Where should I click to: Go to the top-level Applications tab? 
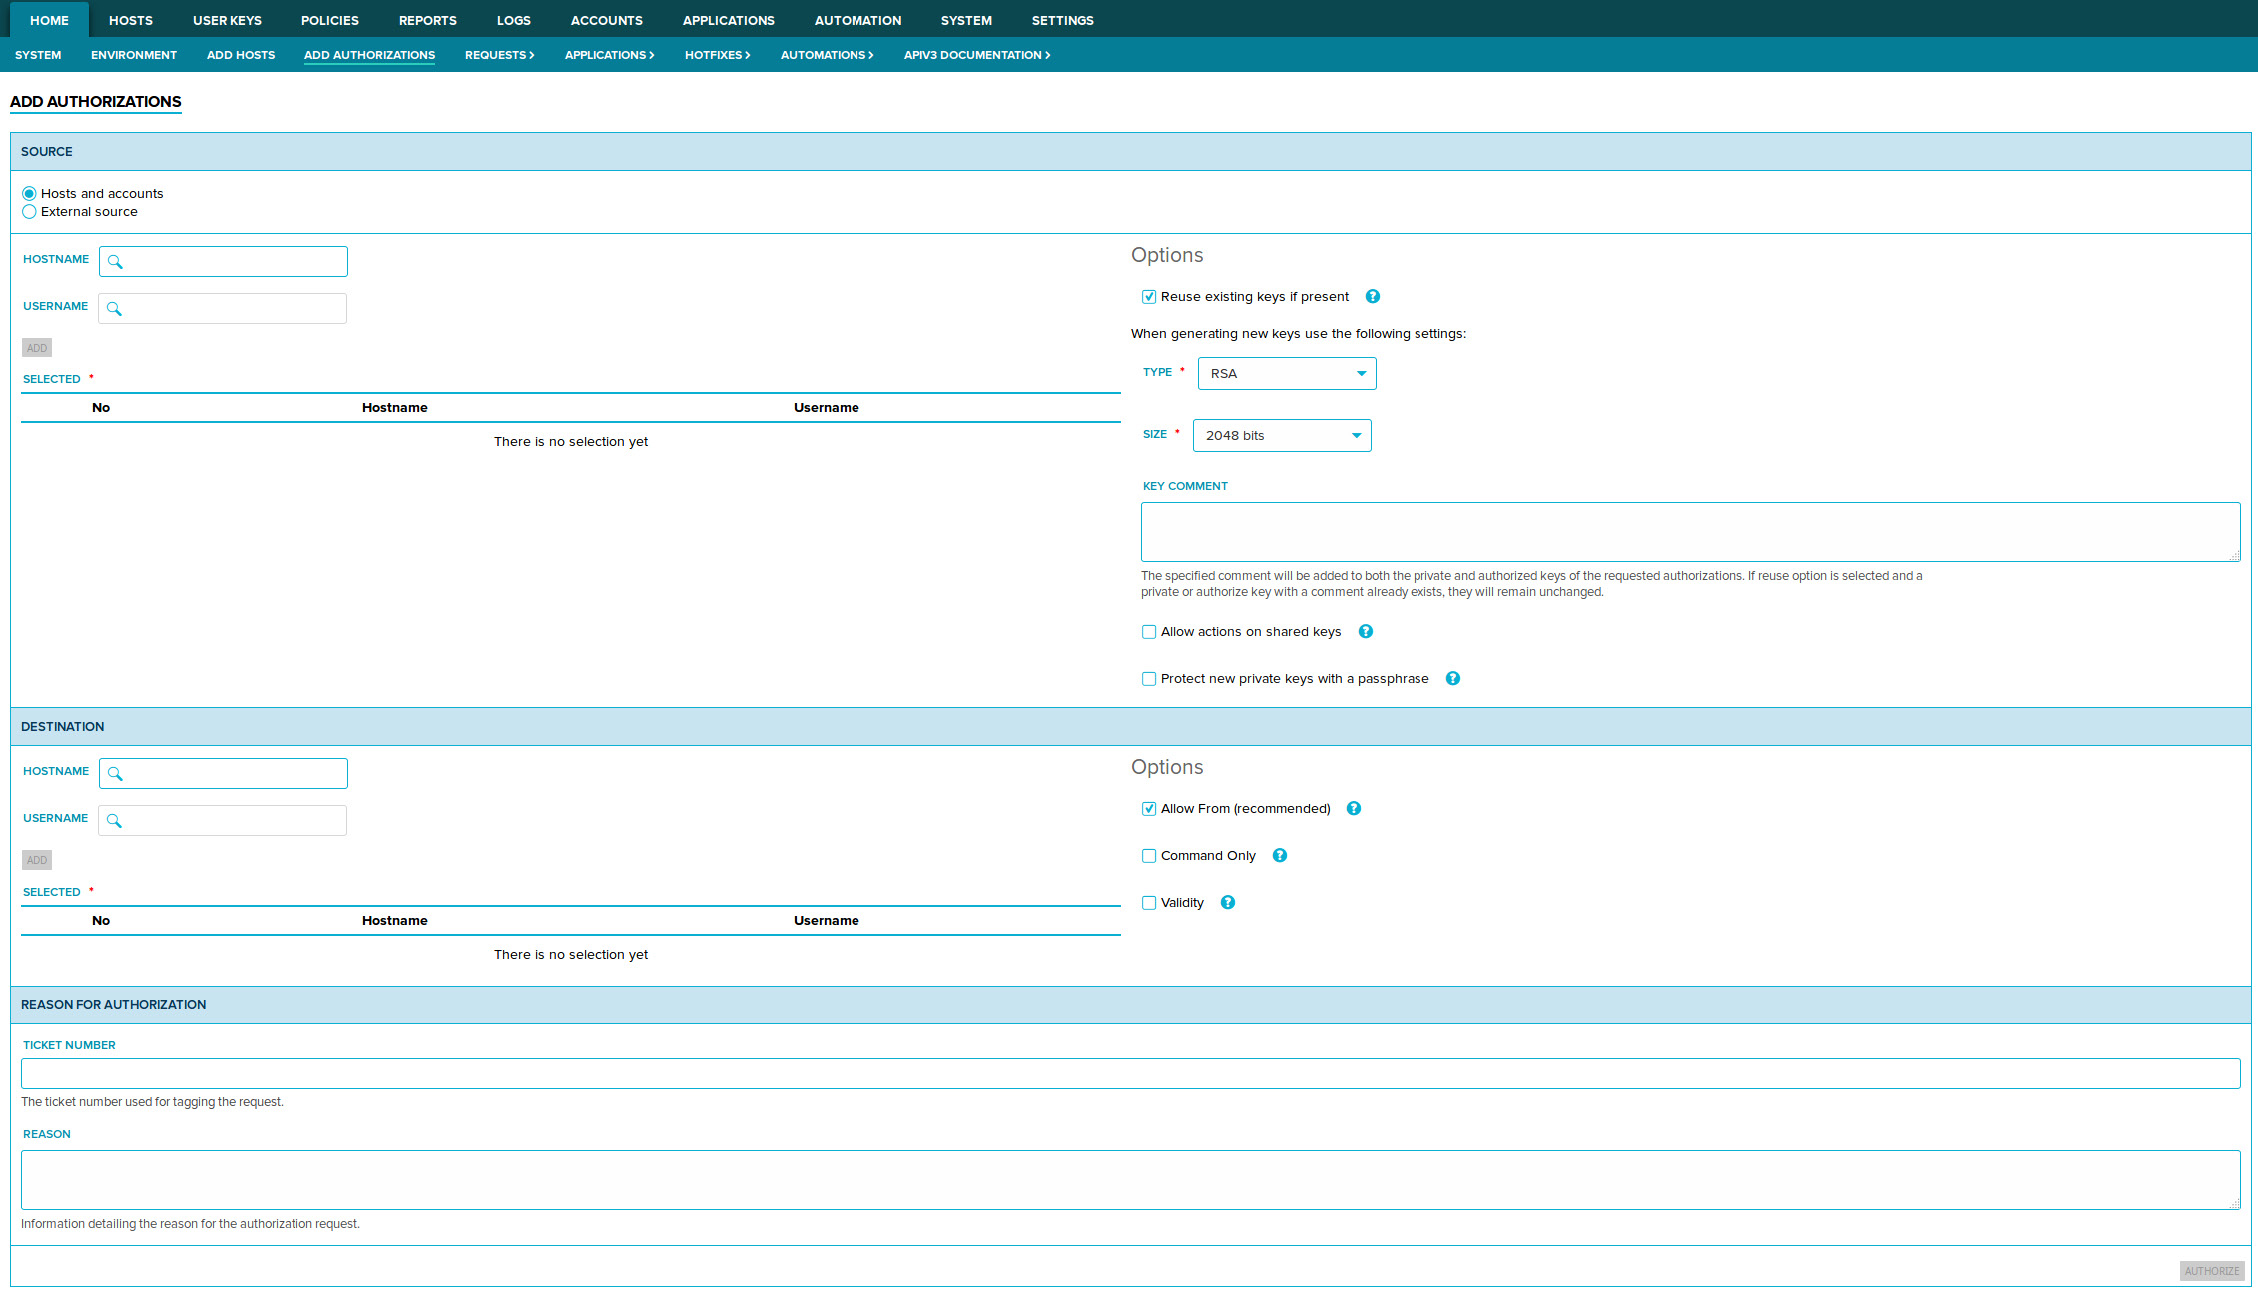click(729, 20)
